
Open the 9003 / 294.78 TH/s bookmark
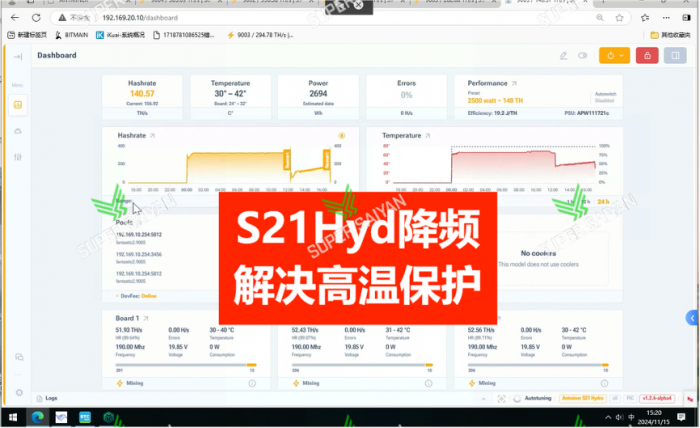pyautogui.click(x=260, y=35)
